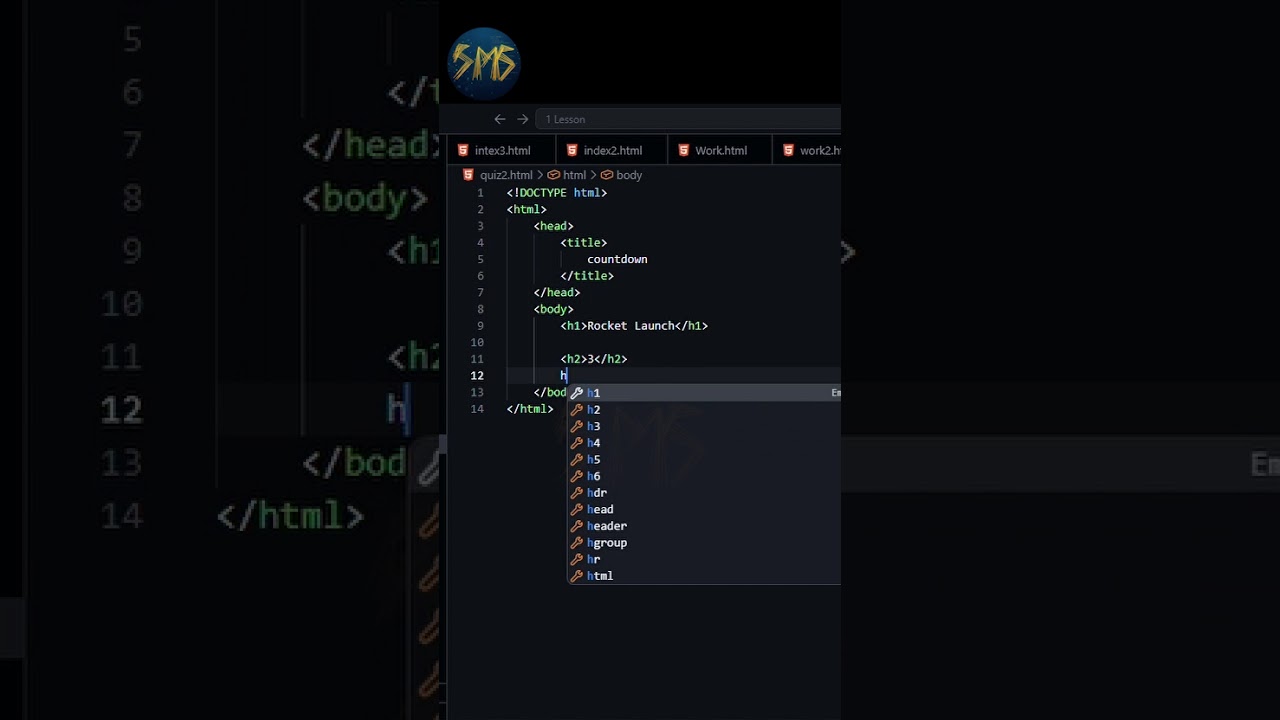Choose the hgroup suggestion

tap(704, 543)
